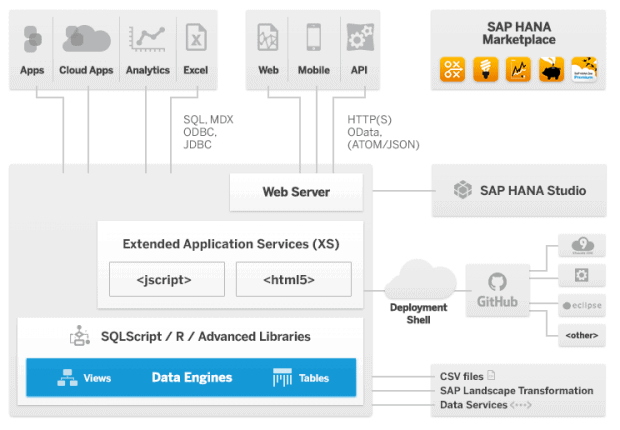Image resolution: width=620 pixels, height=430 pixels.
Task: Click the Apps icon
Action: pos(32,39)
